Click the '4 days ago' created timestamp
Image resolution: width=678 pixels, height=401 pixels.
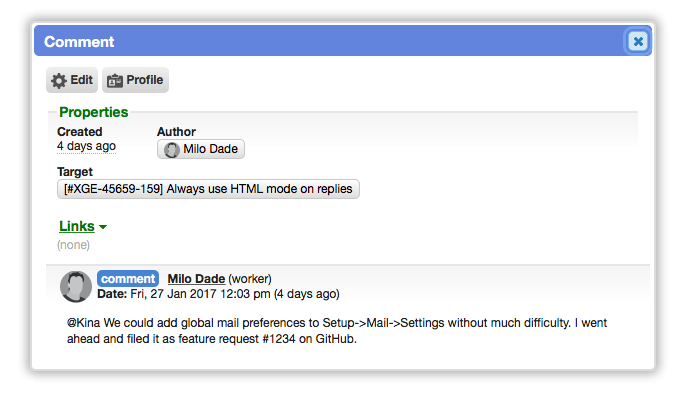pos(86,146)
